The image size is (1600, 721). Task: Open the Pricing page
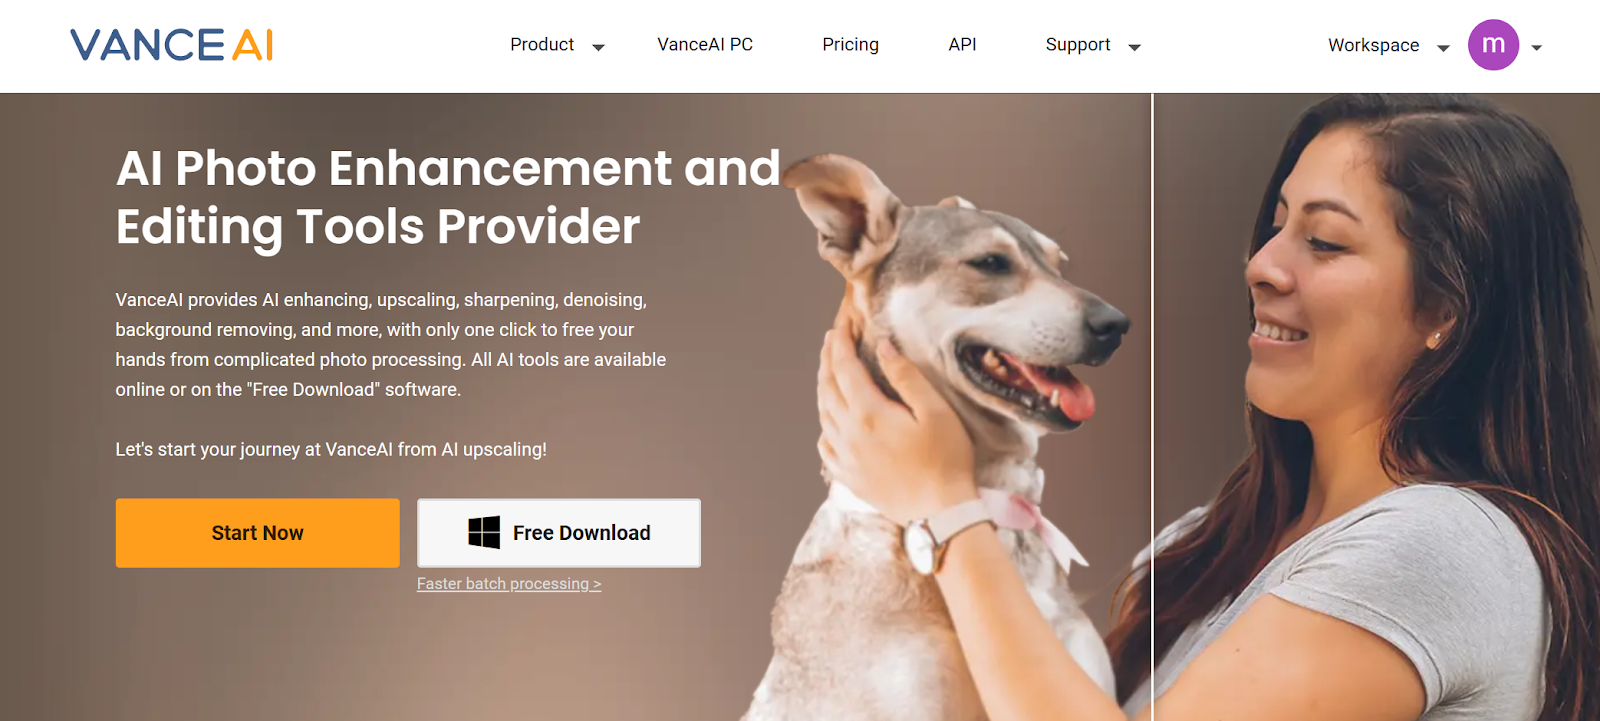click(850, 45)
